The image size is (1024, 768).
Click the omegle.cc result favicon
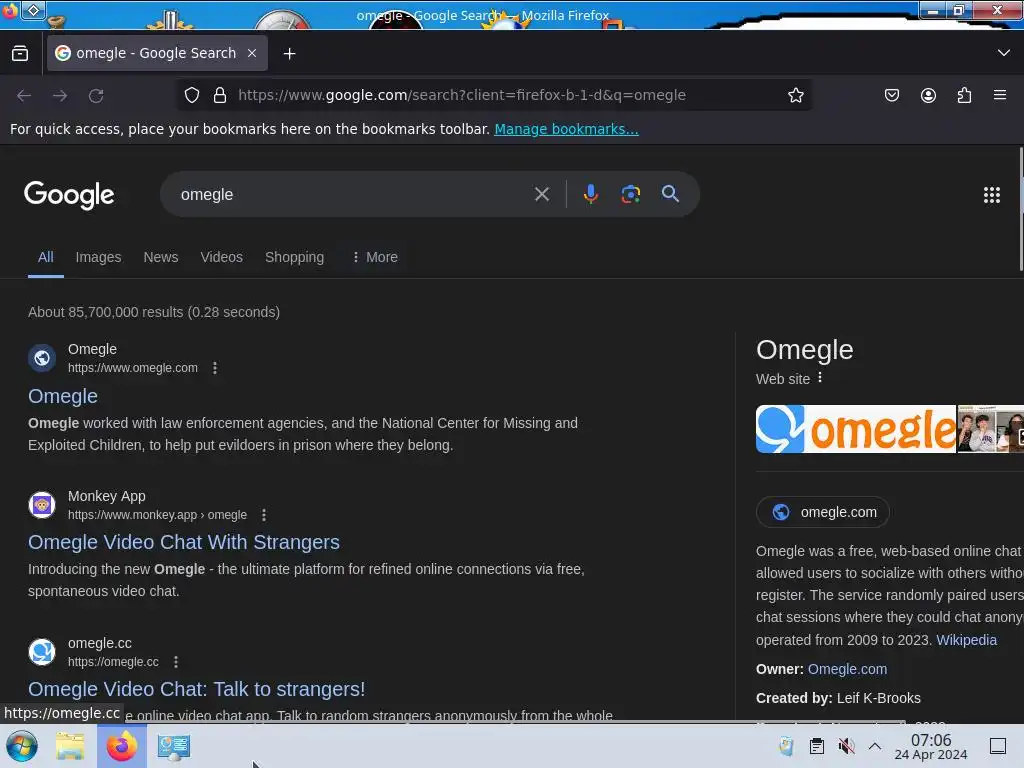(42, 652)
